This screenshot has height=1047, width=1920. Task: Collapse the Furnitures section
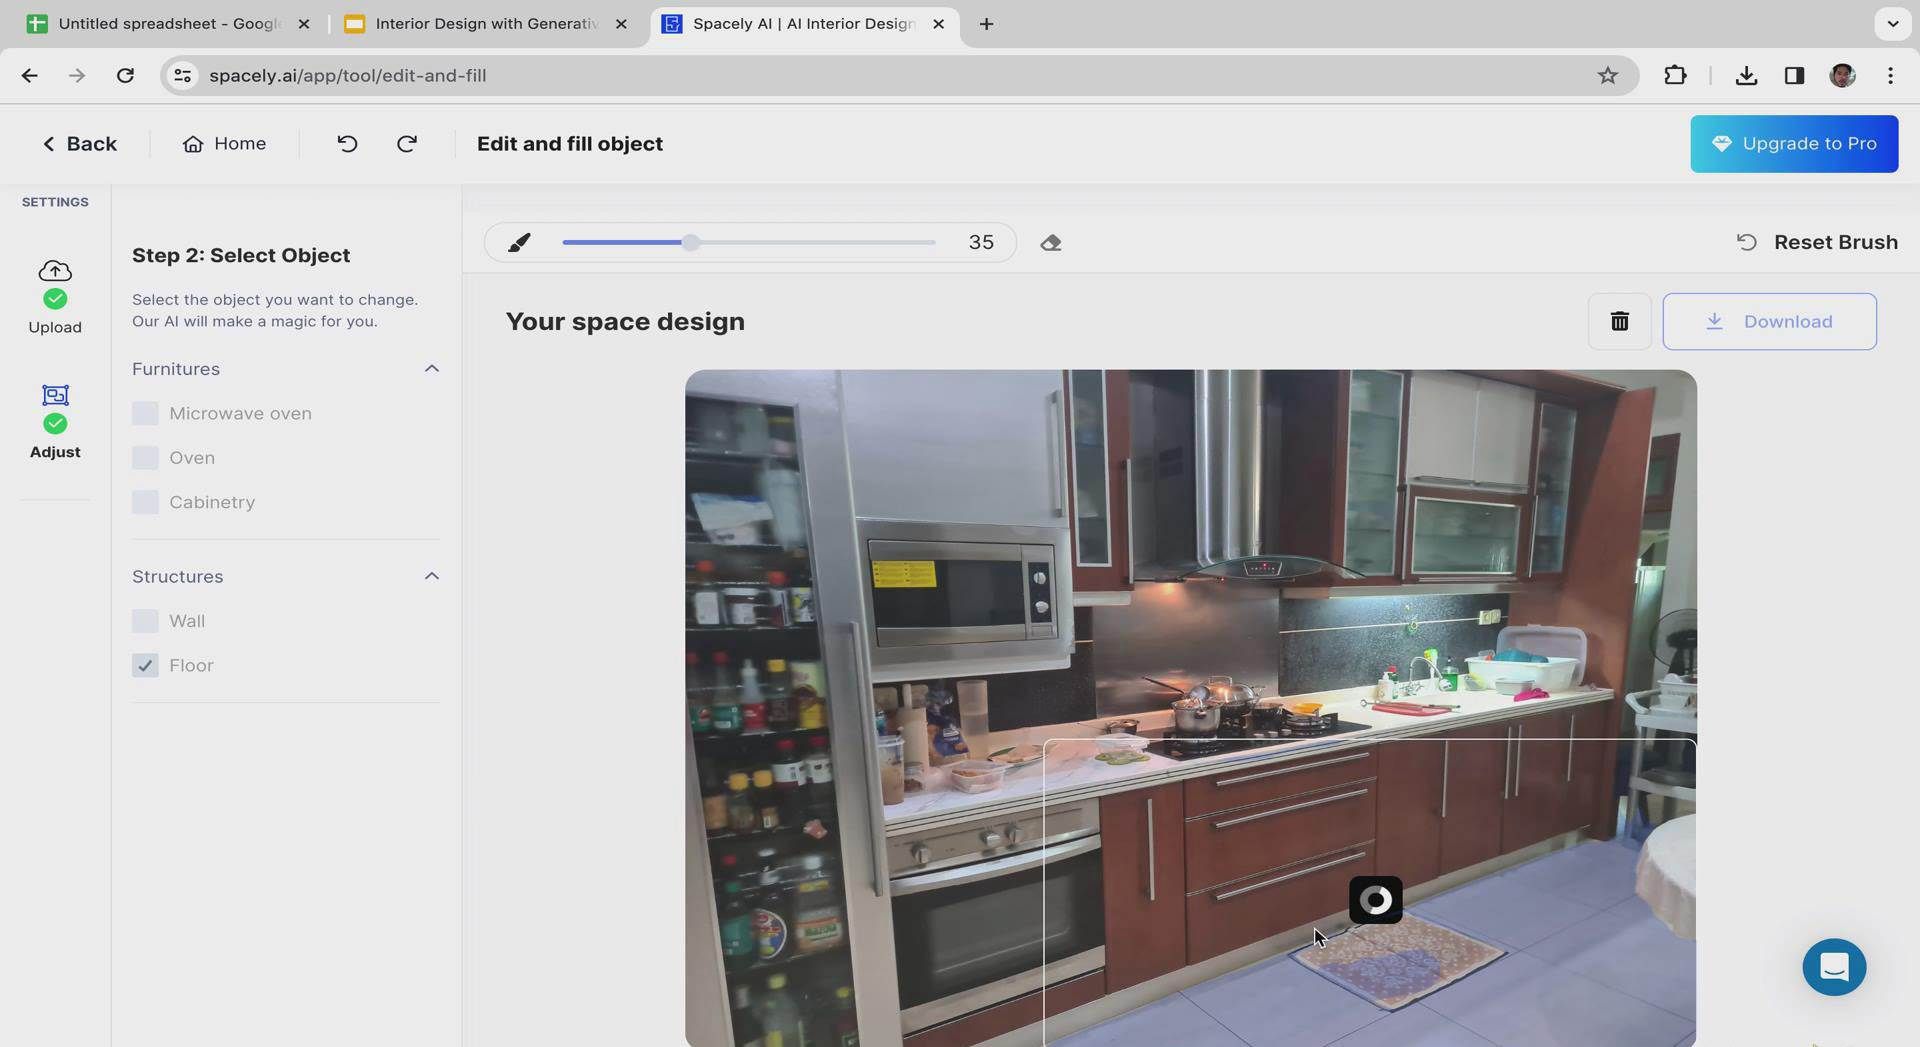(x=431, y=369)
